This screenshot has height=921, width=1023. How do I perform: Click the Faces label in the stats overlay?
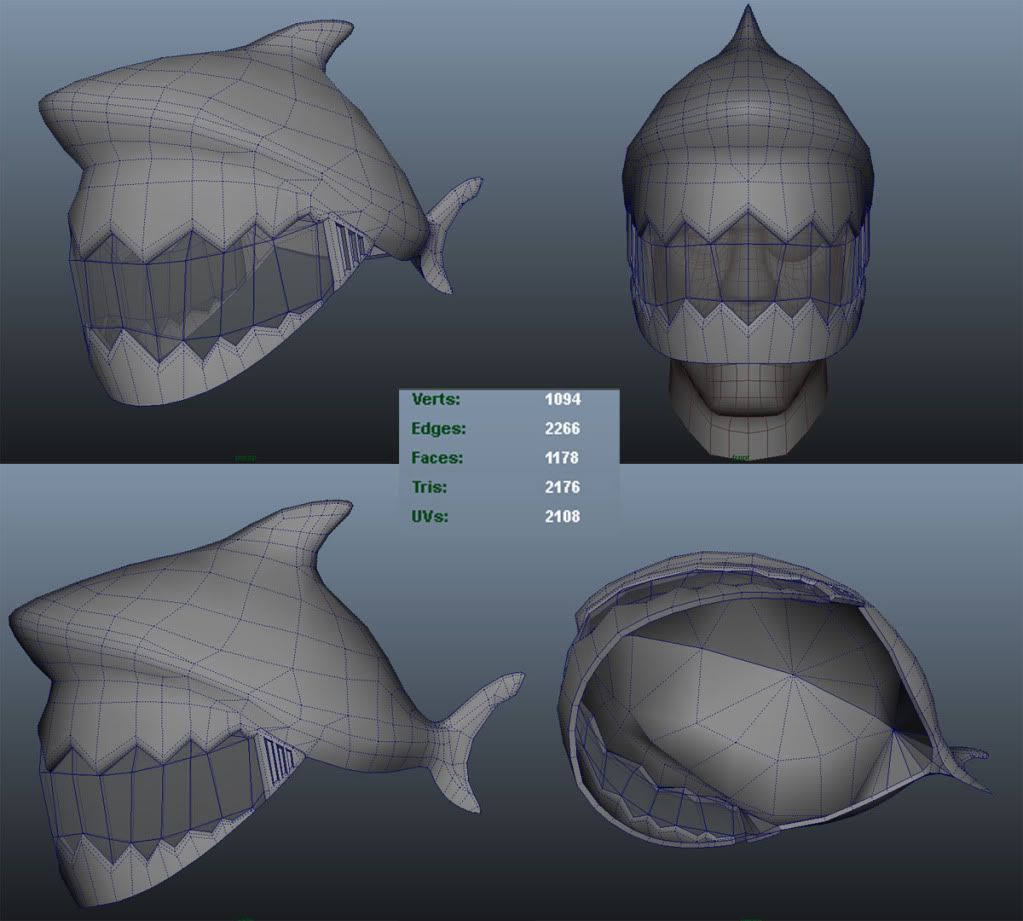click(x=437, y=458)
